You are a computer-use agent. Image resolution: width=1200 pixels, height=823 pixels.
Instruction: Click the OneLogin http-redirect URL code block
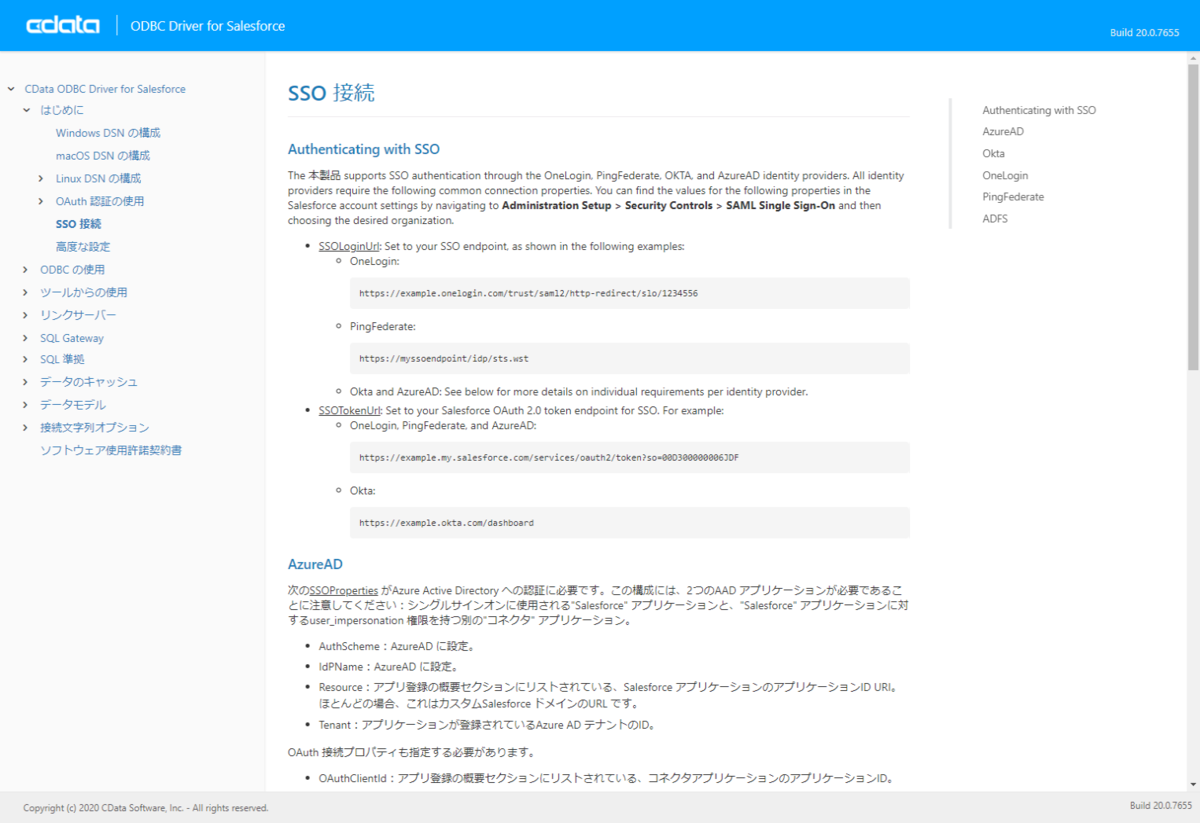(630, 293)
